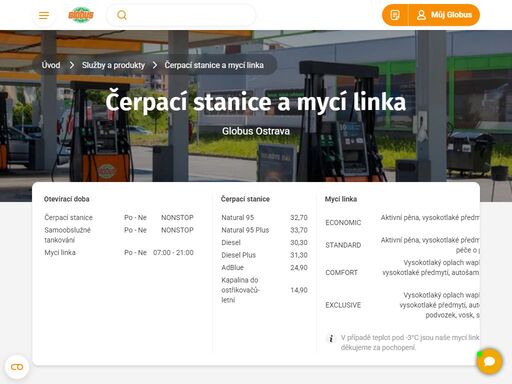This screenshot has width=512, height=384.
Task: Focus the search input field
Action: pyautogui.click(x=181, y=15)
